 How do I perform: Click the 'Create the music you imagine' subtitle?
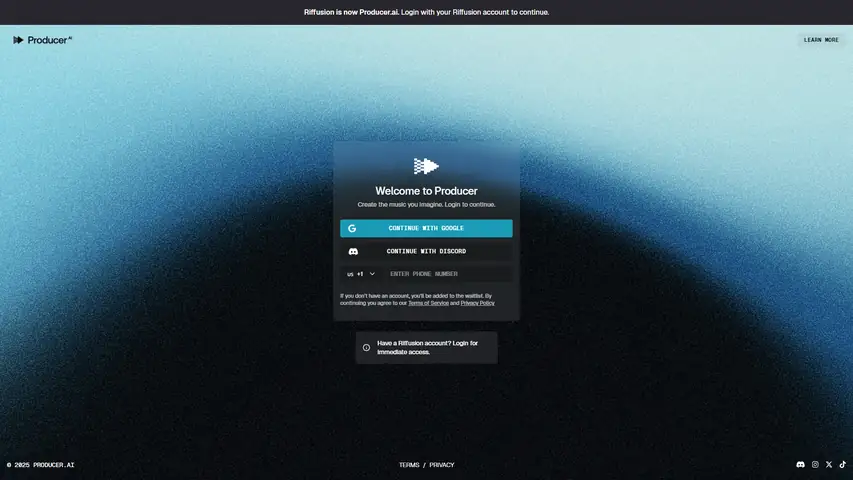[x=426, y=205]
